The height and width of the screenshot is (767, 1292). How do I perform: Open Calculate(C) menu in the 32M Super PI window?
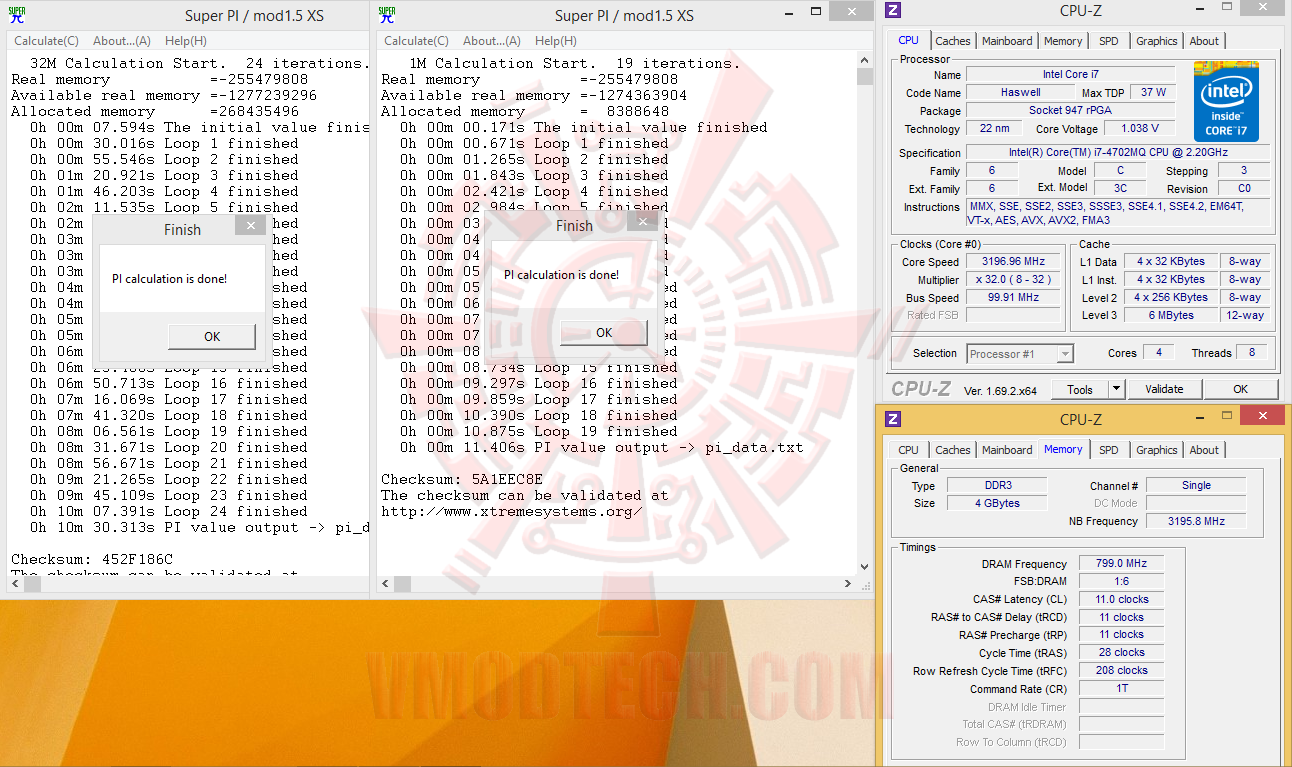pos(46,41)
